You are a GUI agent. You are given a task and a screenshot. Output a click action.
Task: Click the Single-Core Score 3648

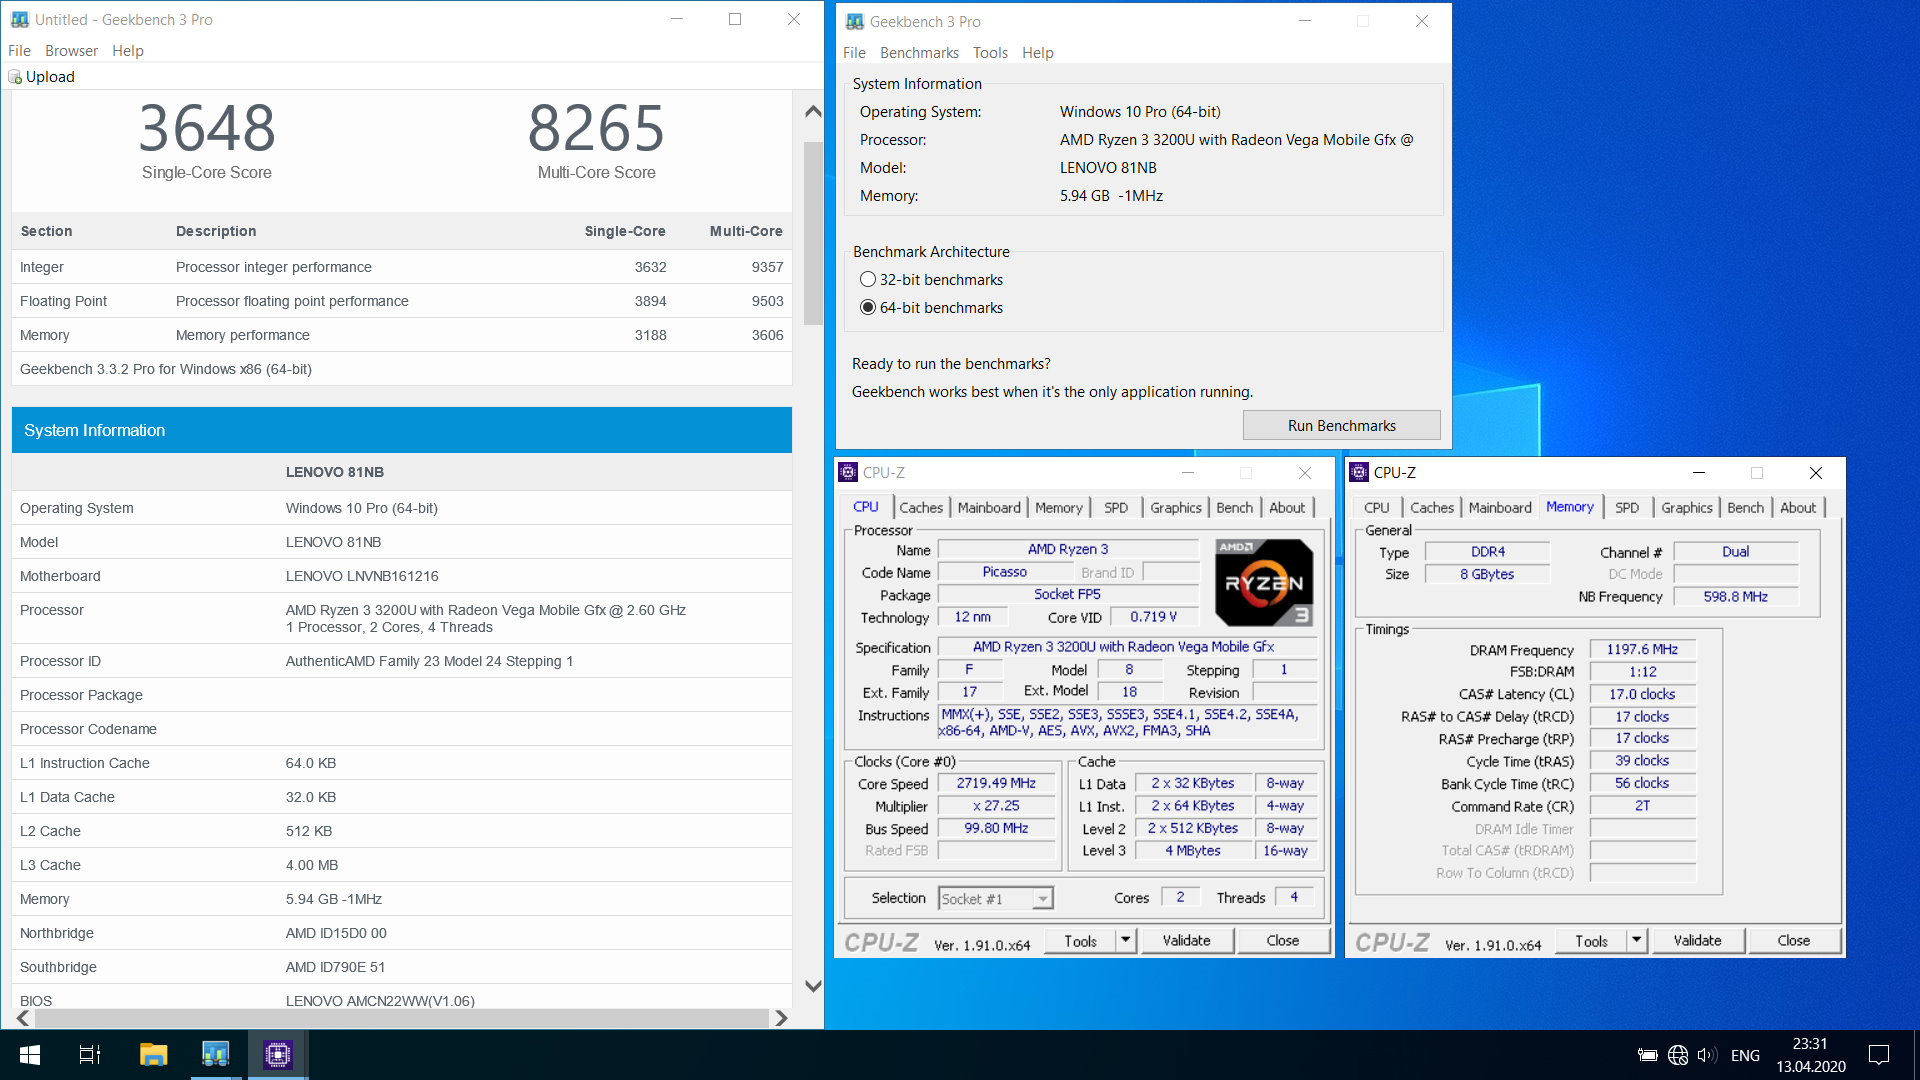coord(206,128)
